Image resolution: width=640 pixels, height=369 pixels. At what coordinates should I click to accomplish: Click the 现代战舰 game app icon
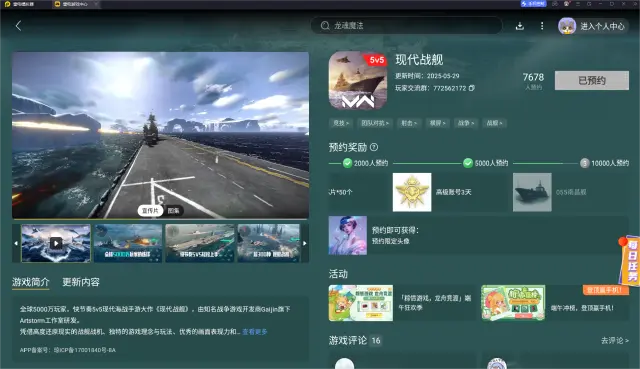tap(358, 80)
